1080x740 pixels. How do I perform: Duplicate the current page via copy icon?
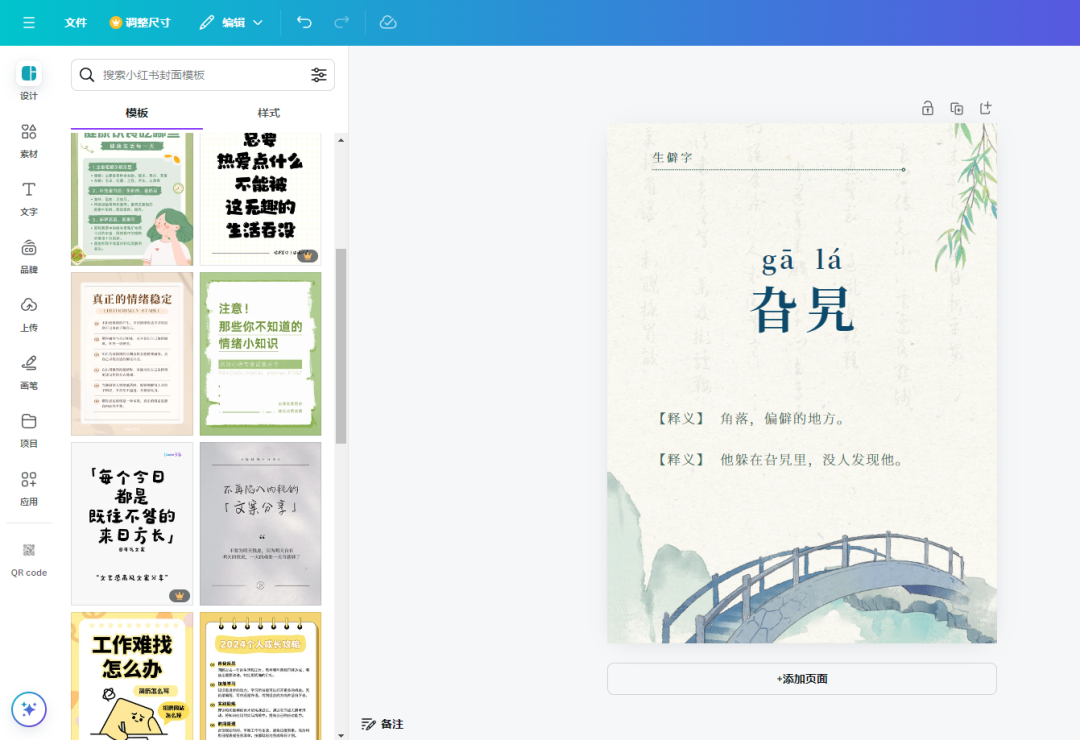point(956,107)
